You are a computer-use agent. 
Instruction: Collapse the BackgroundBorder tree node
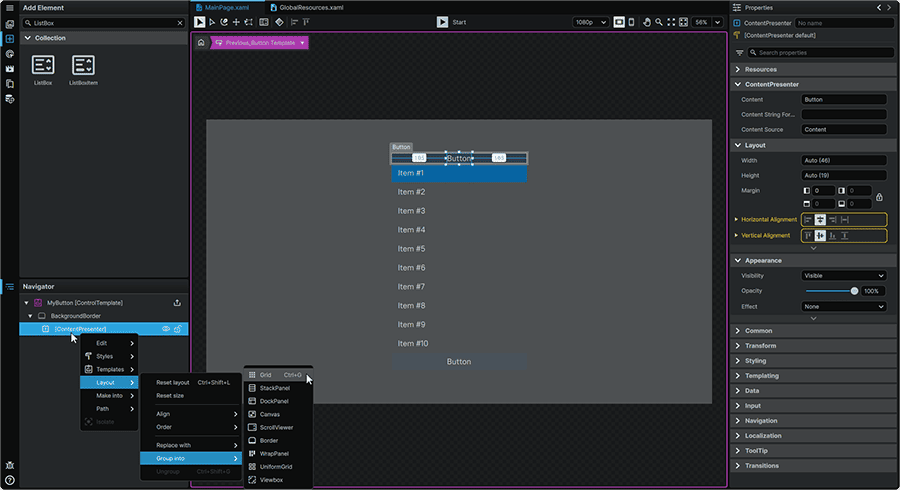point(30,316)
